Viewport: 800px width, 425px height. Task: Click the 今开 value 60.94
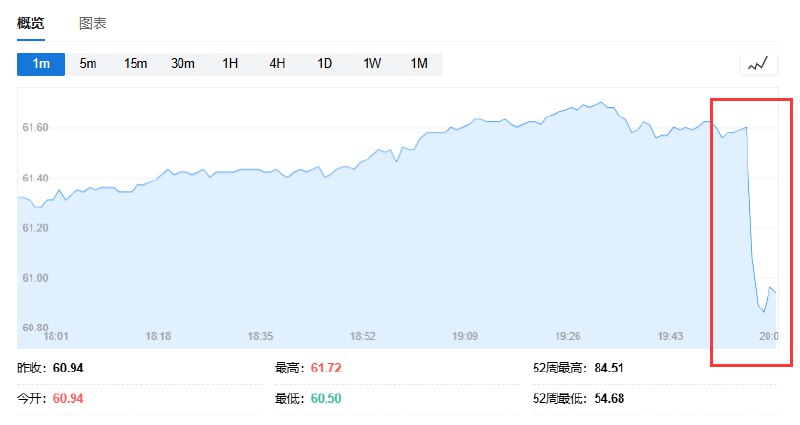[x=68, y=398]
